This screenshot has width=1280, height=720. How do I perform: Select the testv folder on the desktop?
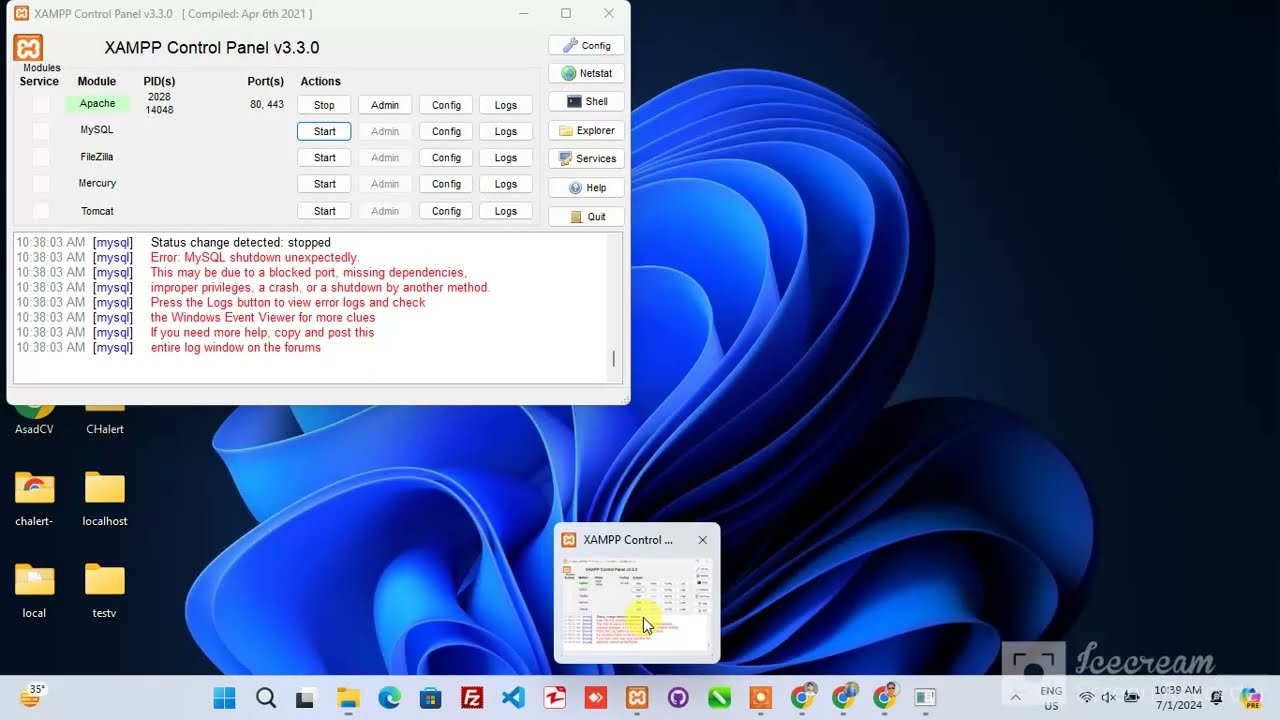point(105,590)
